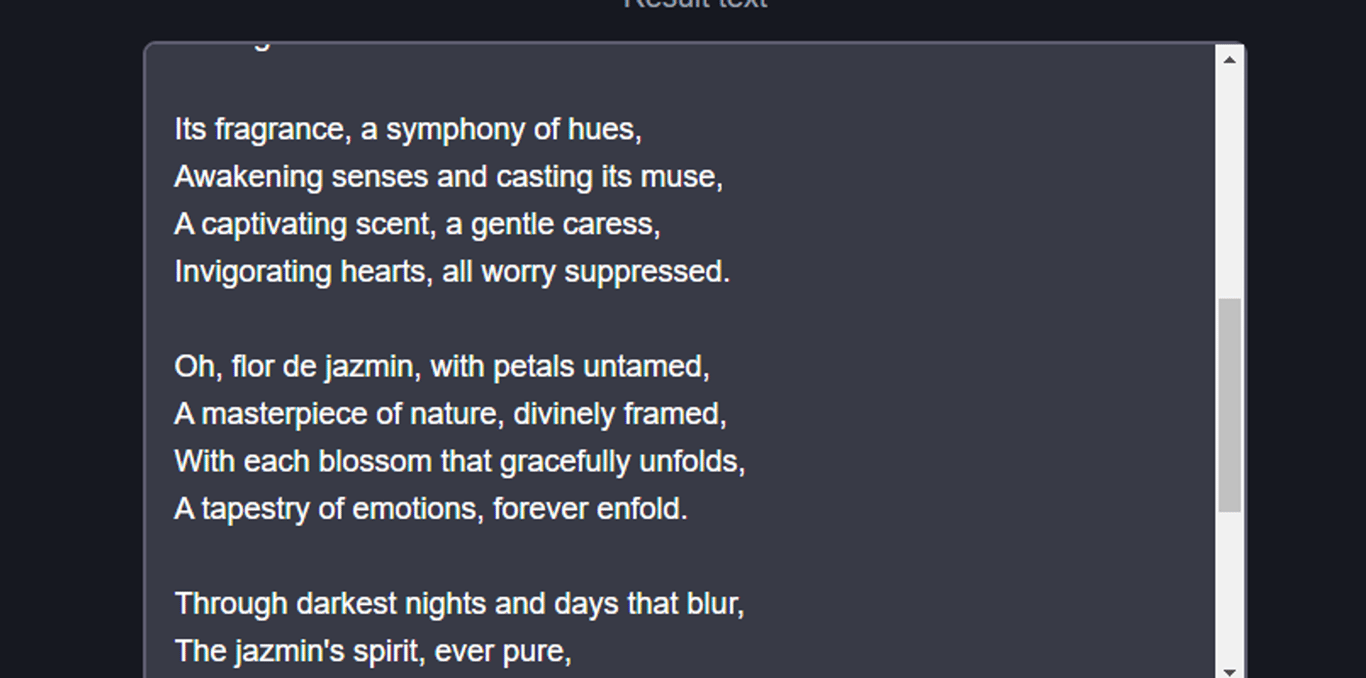Click line "With each blossom that gracefully unfolds"
1366x678 pixels.
(460, 462)
